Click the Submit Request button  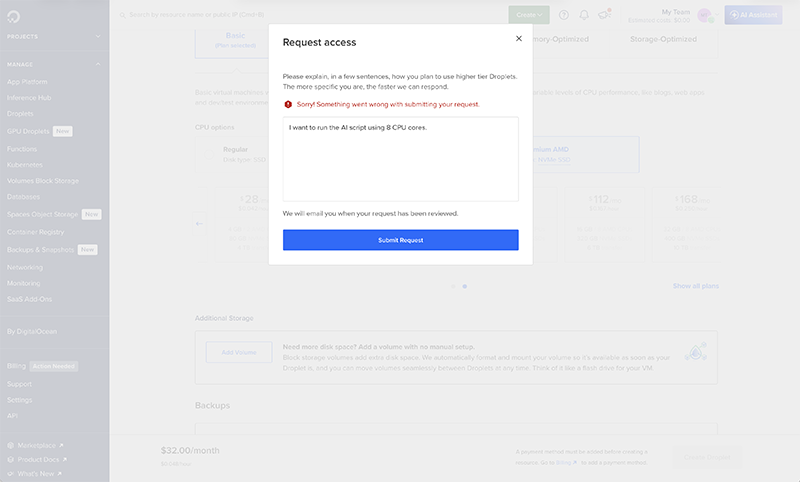pyautogui.click(x=400, y=240)
